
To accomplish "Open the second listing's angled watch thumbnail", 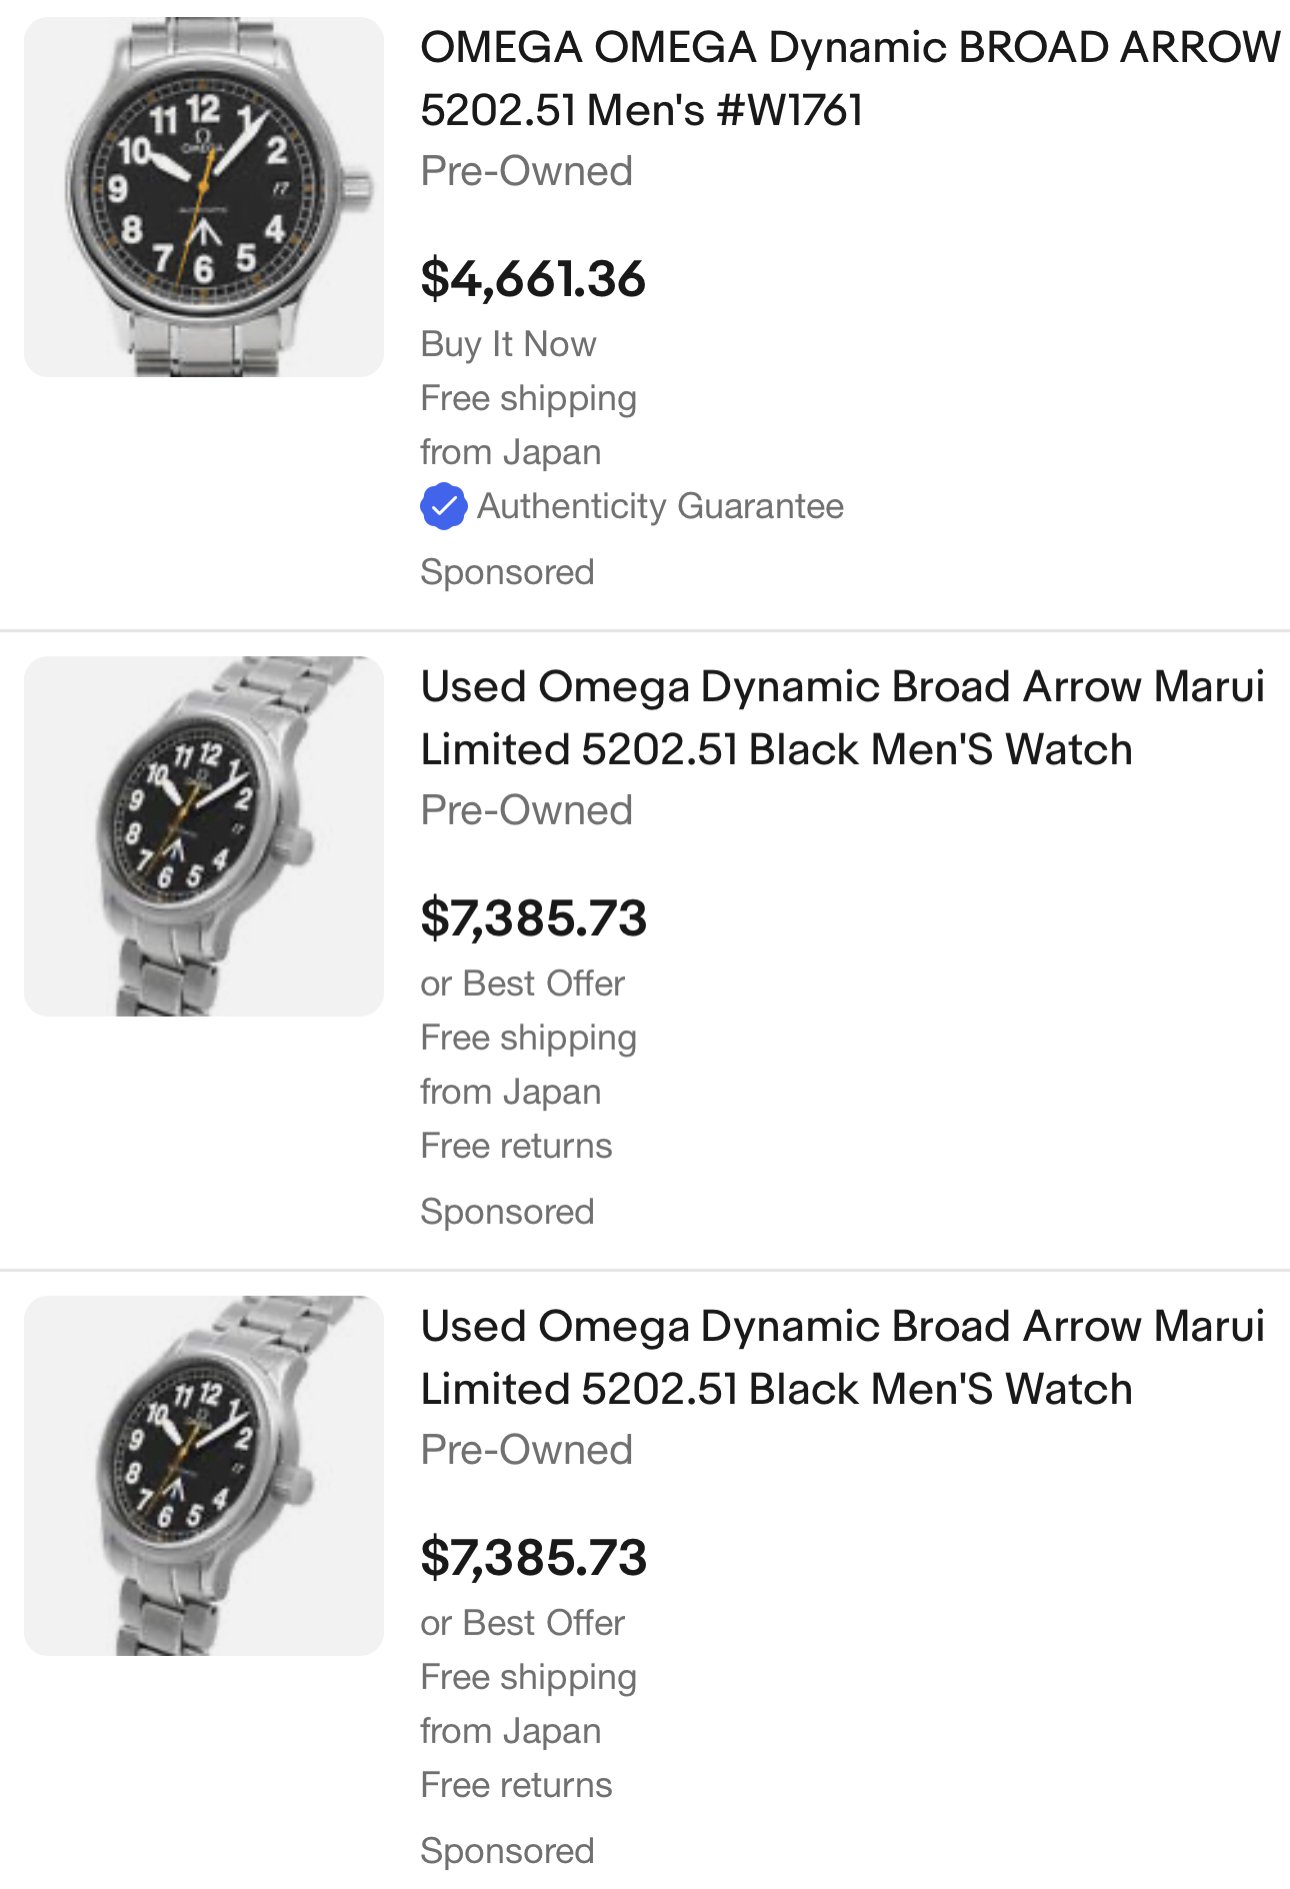I will pyautogui.click(x=204, y=836).
